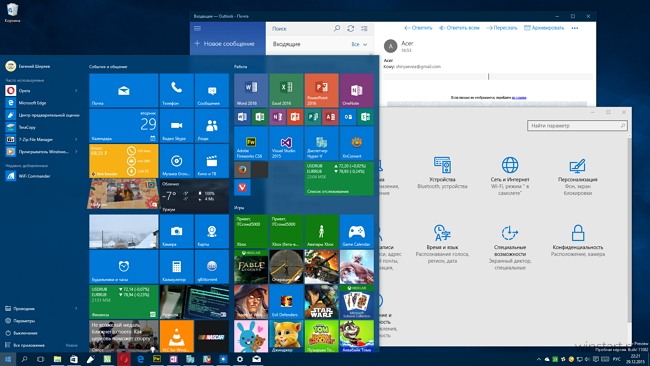Toggle the hamburger menu in Mail
The width and height of the screenshot is (650, 366).
click(197, 28)
